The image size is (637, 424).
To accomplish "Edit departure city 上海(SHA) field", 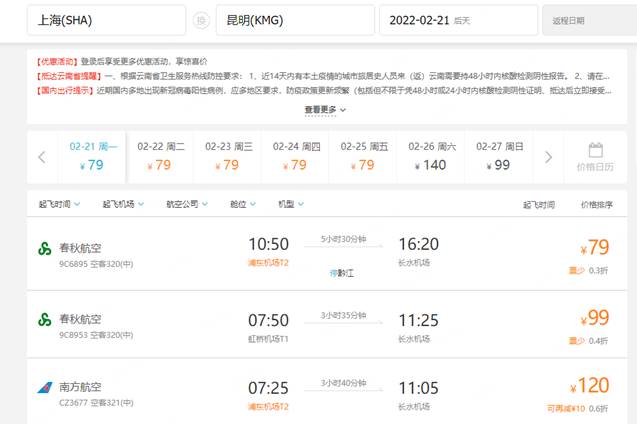I will point(106,20).
